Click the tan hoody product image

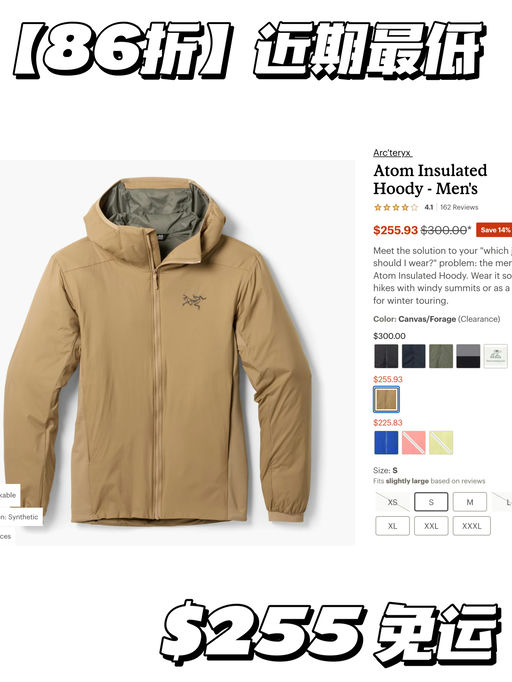point(177,352)
